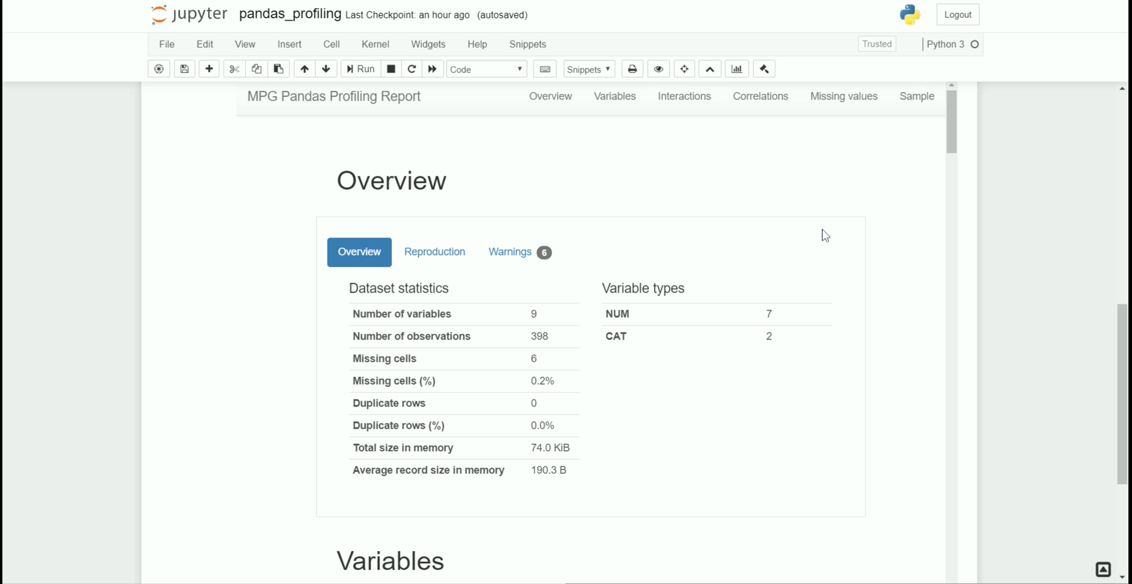The width and height of the screenshot is (1132, 584).
Task: Click the MPG Pandas Profiling Report title
Action: click(x=334, y=97)
